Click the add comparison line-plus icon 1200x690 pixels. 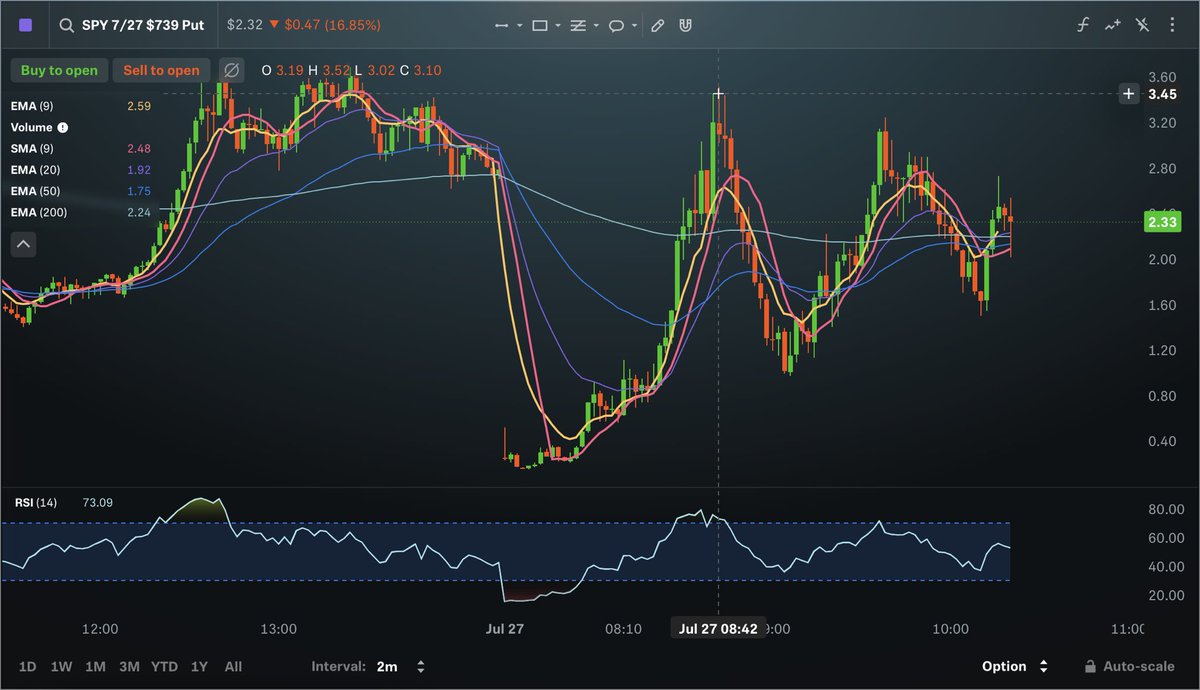(1112, 25)
